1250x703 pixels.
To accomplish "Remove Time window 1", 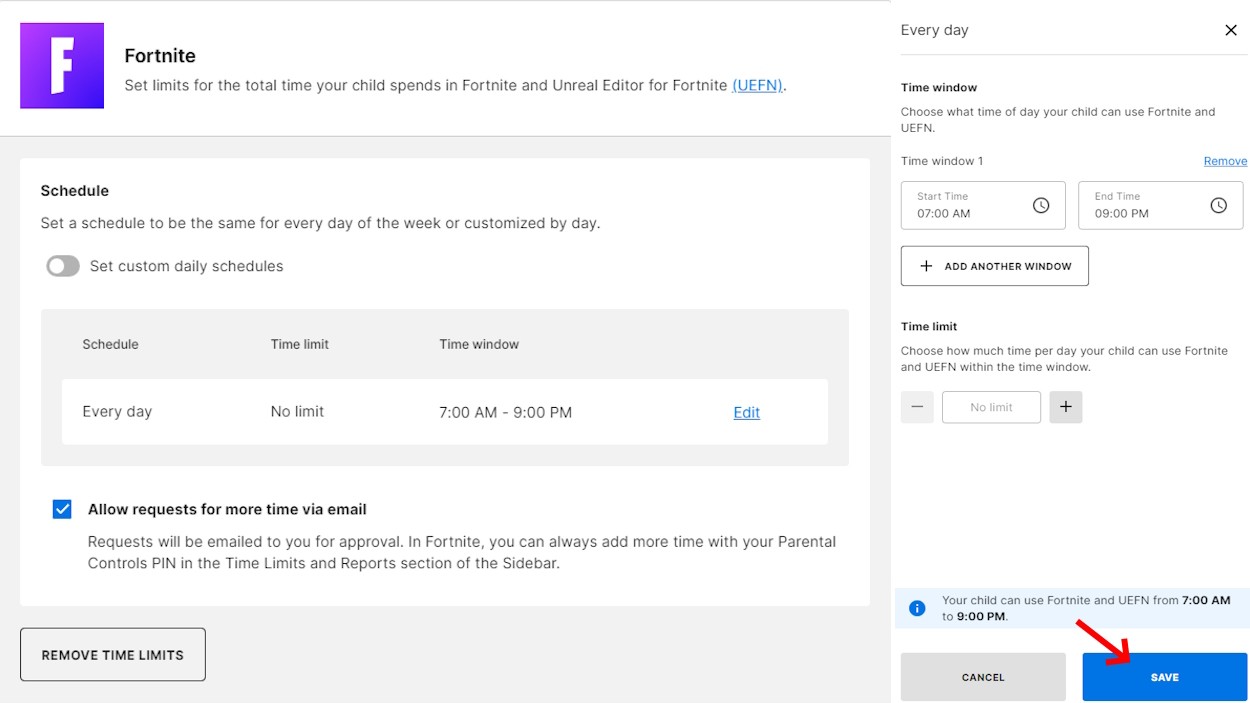I will [x=1225, y=161].
